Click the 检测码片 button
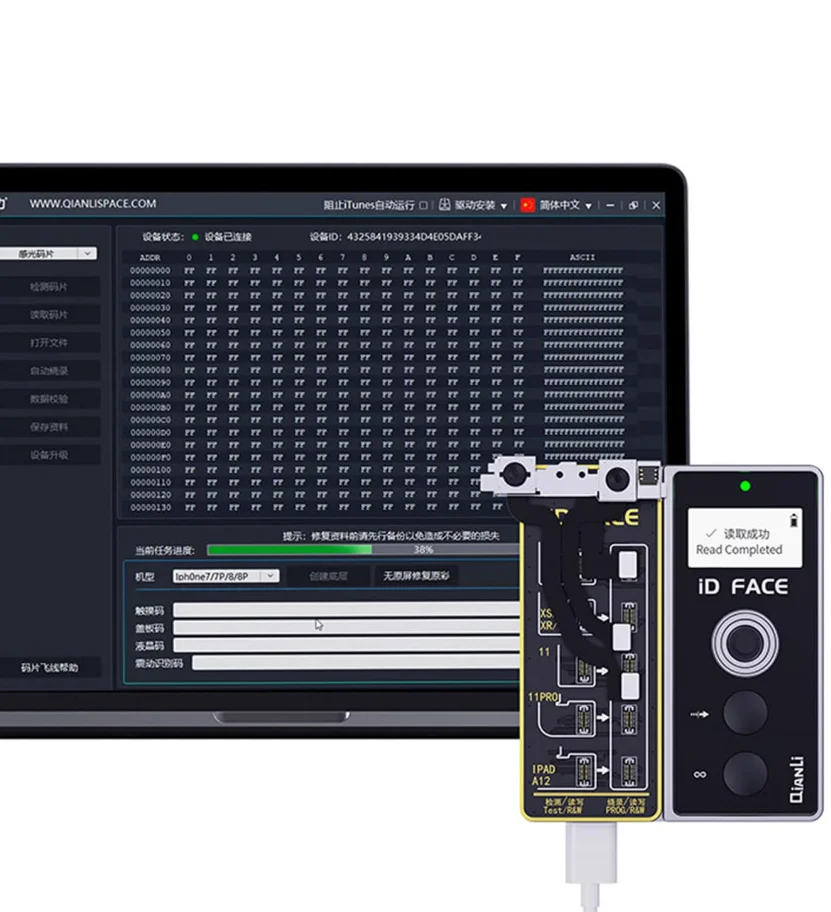This screenshot has width=831, height=912. pos(49,287)
